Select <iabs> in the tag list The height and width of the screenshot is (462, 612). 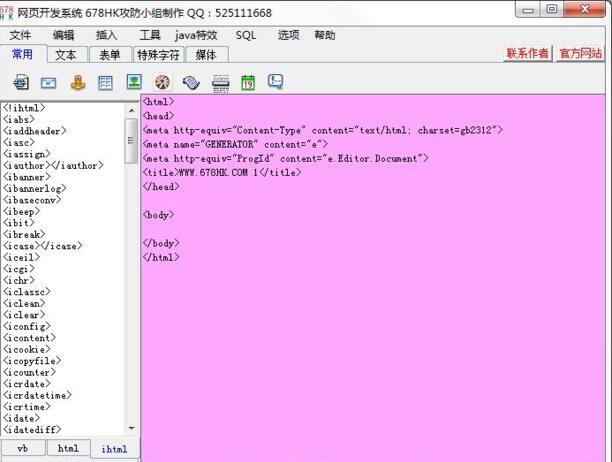[x=19, y=119]
